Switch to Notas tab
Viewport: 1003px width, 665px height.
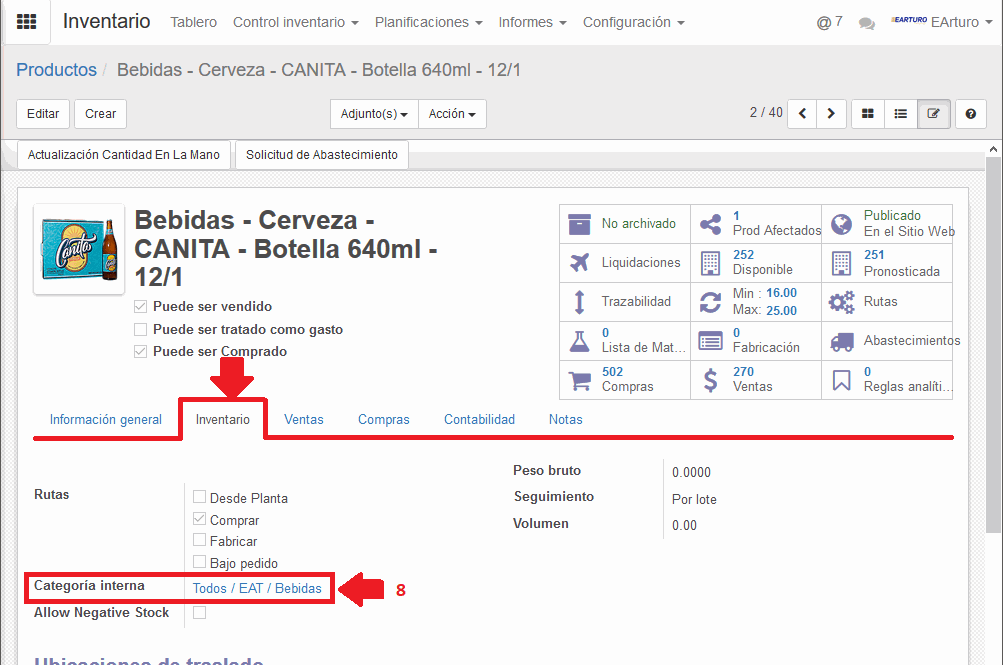[565, 419]
